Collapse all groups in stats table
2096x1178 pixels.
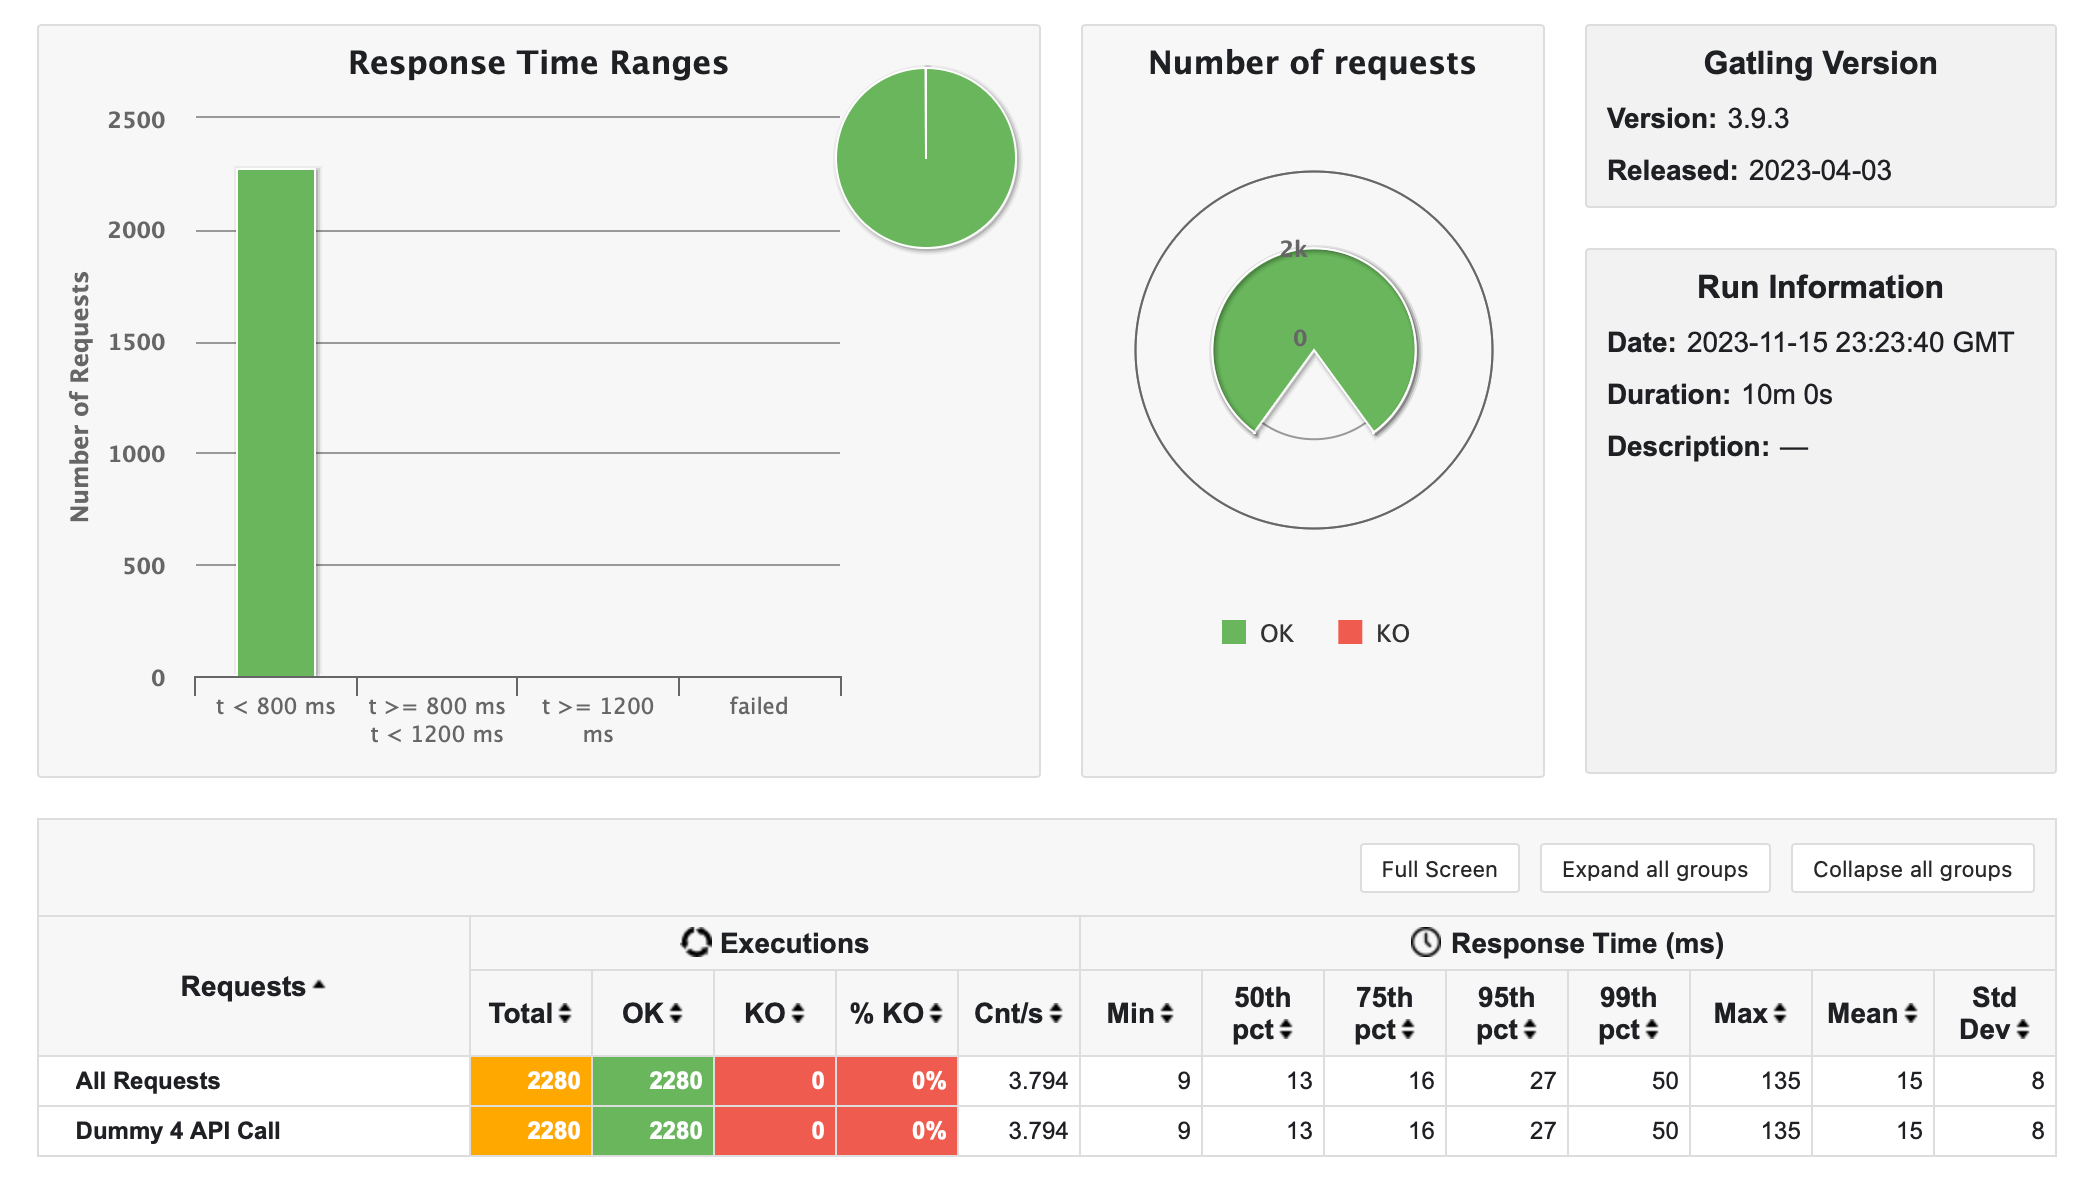point(1911,869)
